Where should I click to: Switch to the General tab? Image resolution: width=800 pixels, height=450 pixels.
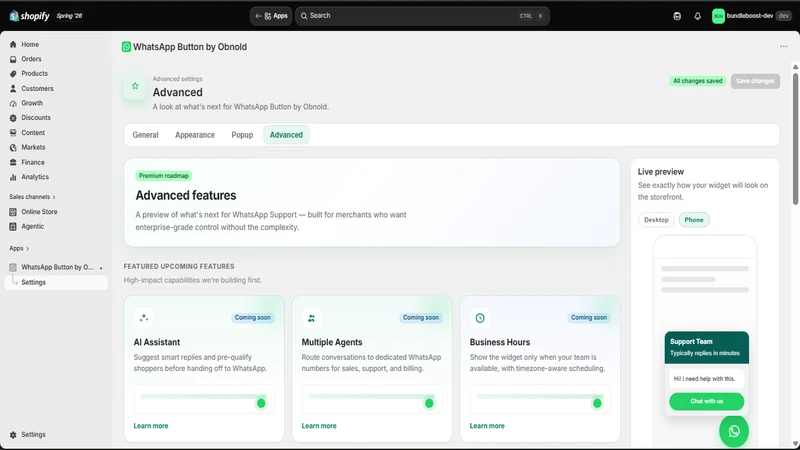coord(145,135)
